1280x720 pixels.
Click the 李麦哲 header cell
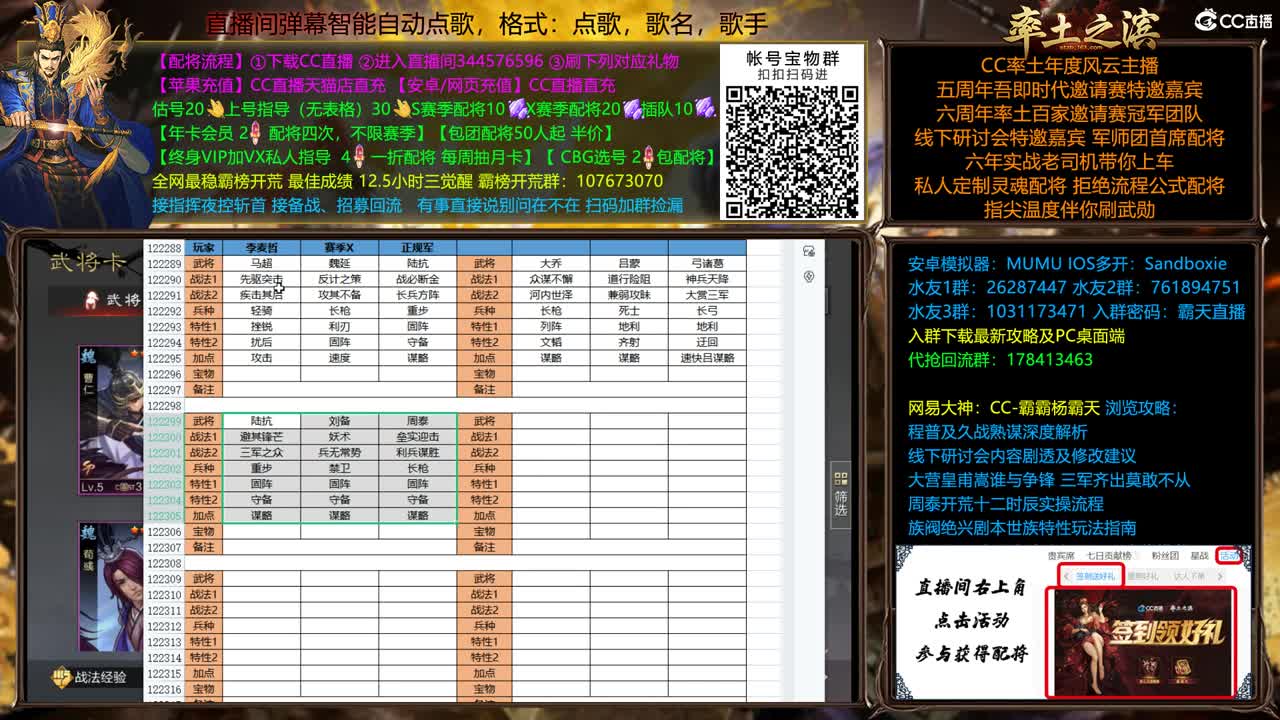click(x=261, y=247)
